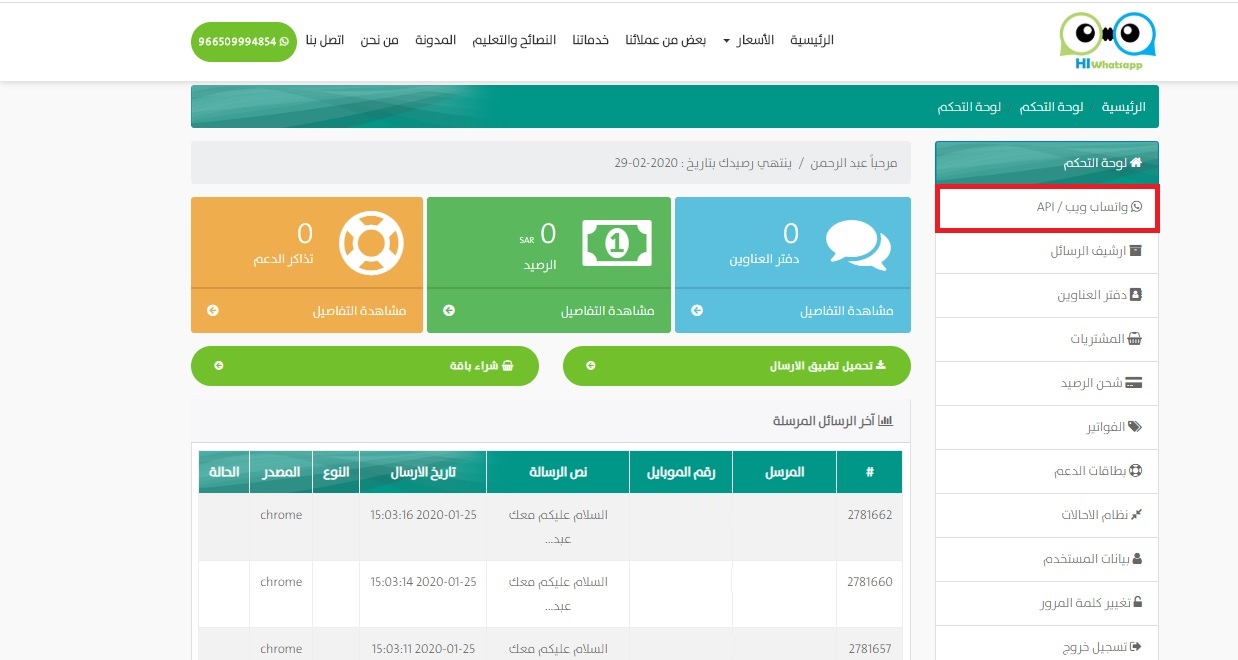Click the تاريخ الارسال column header
This screenshot has width=1238, height=660.
click(423, 472)
